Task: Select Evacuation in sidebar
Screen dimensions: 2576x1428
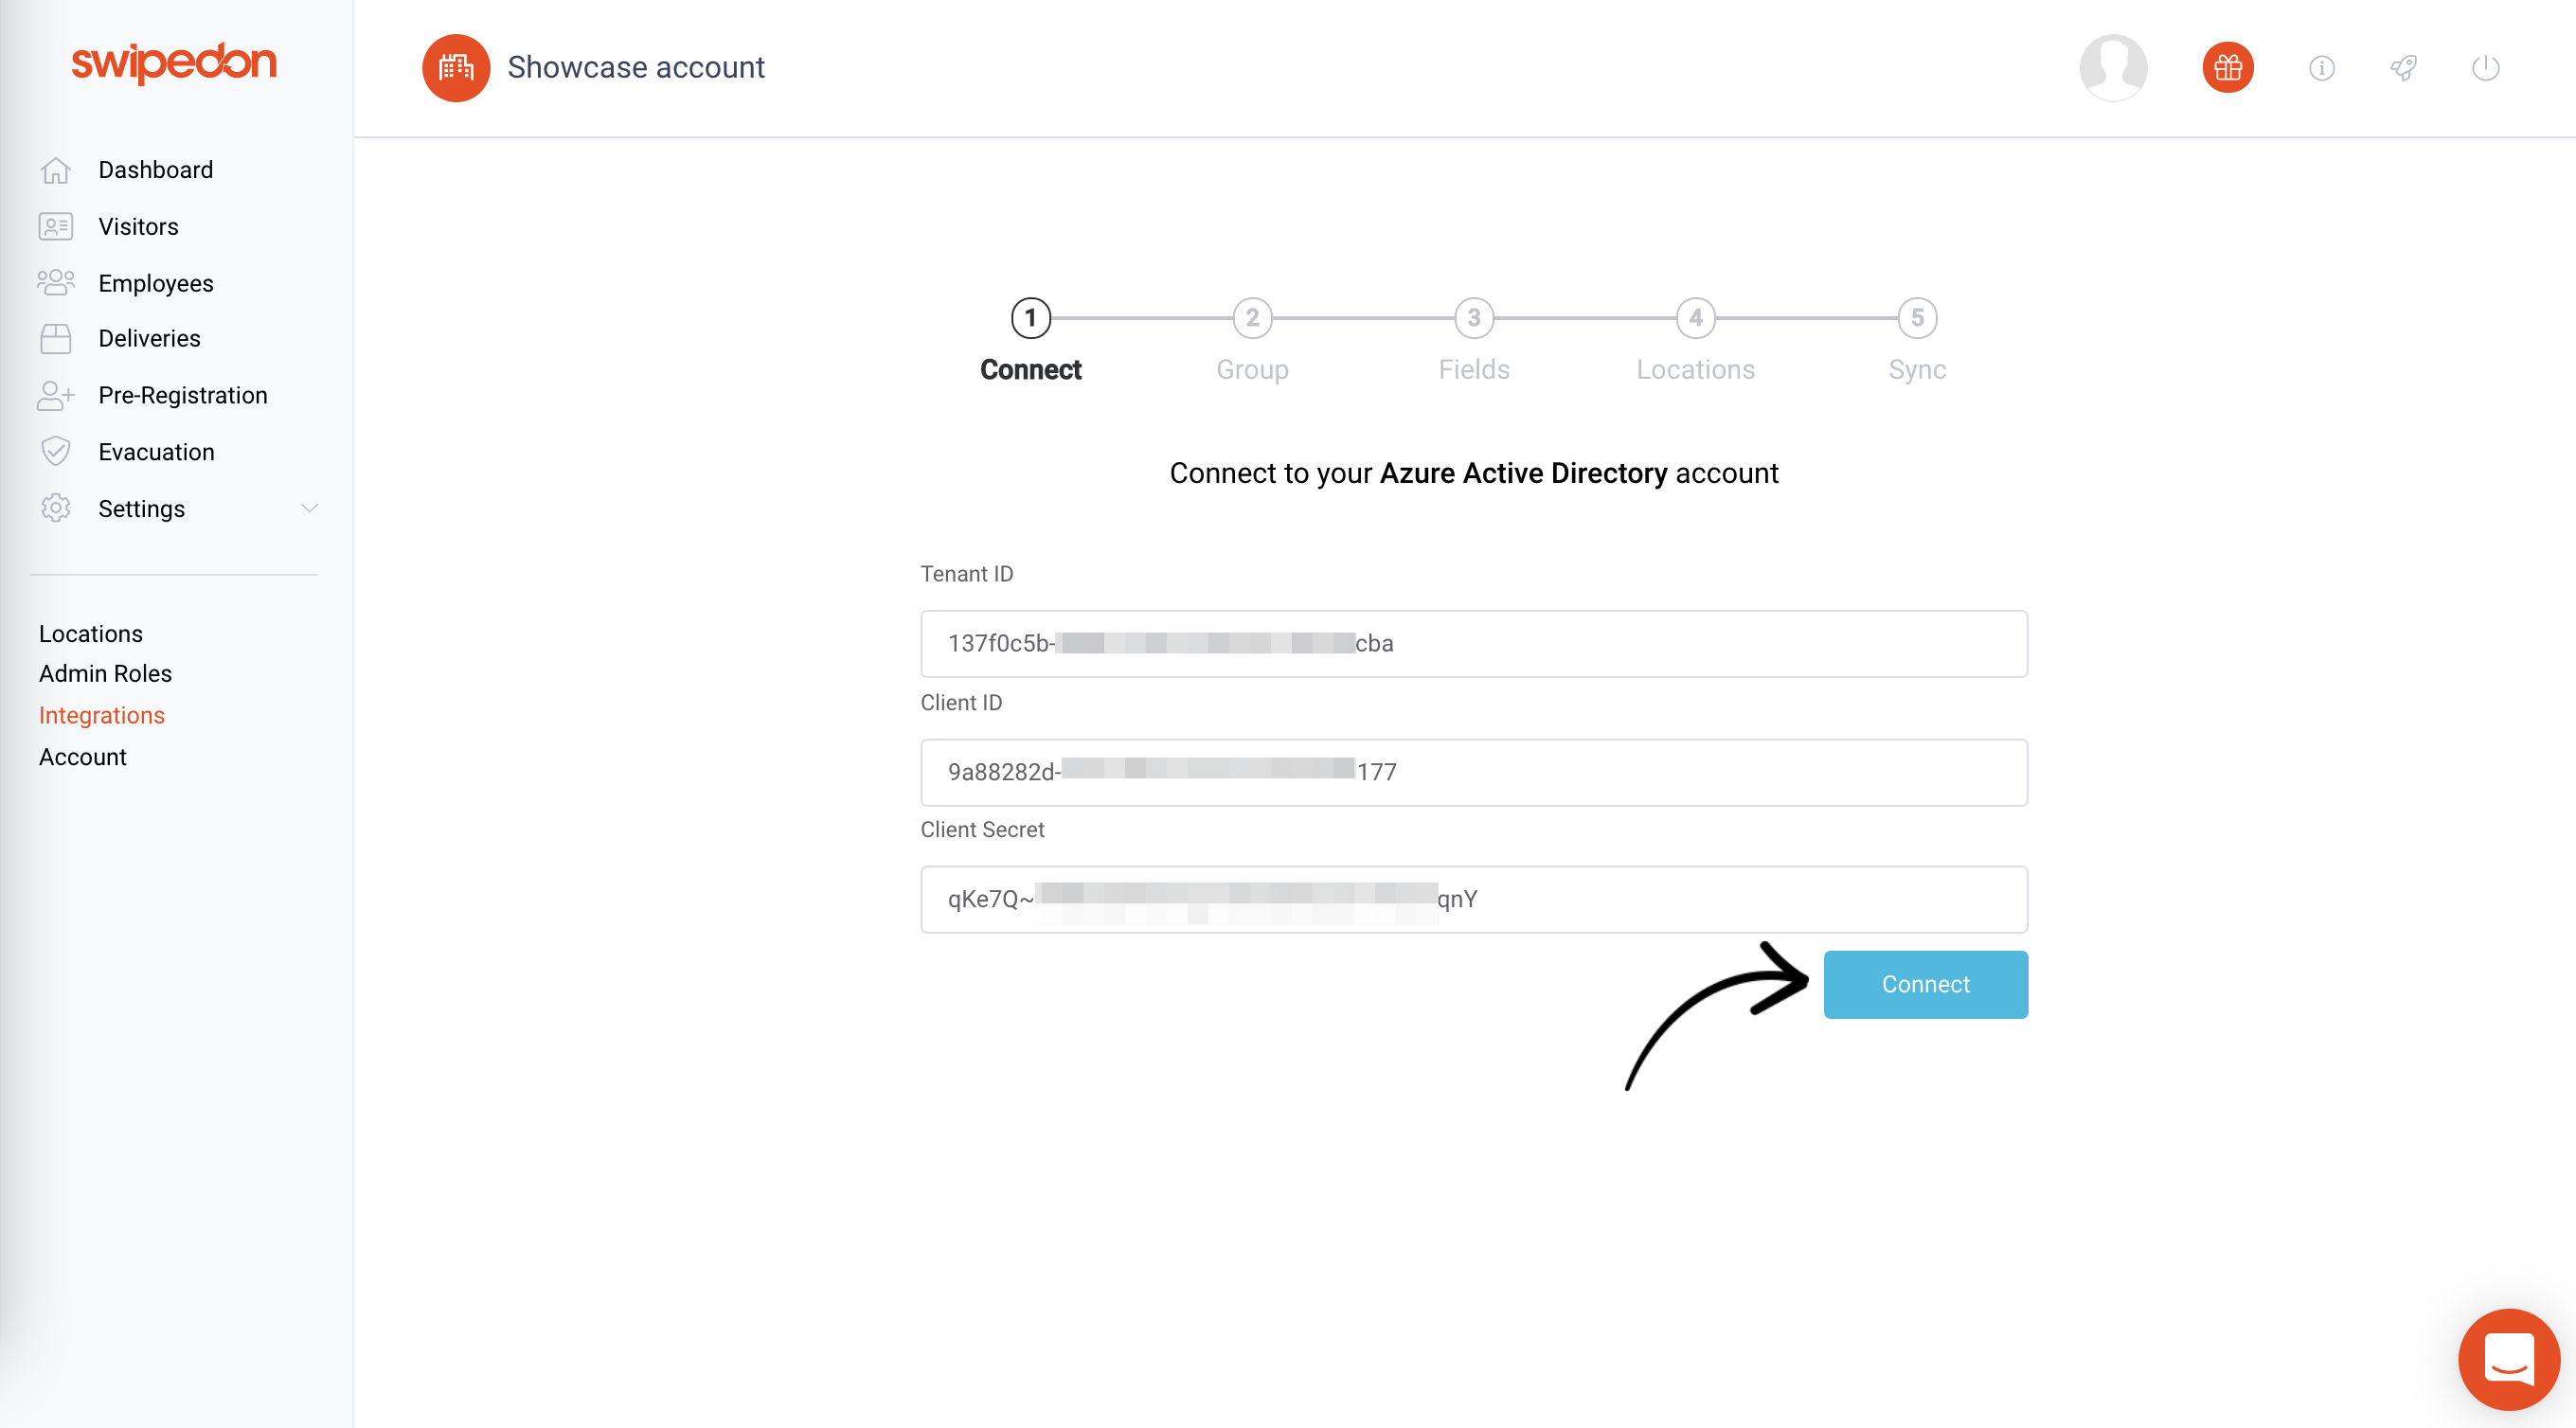Action: (157, 452)
